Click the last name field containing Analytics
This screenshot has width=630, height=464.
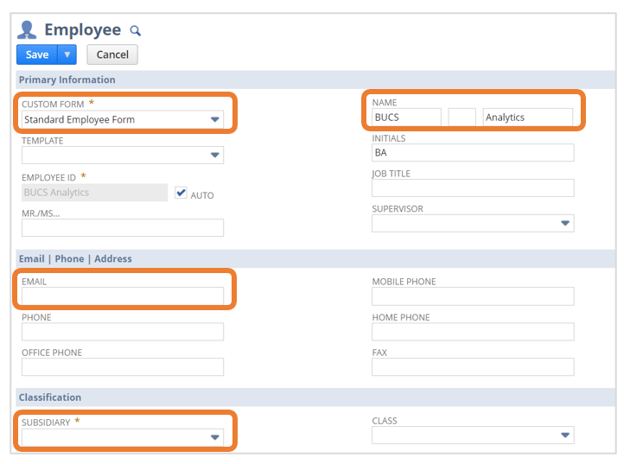tap(527, 118)
